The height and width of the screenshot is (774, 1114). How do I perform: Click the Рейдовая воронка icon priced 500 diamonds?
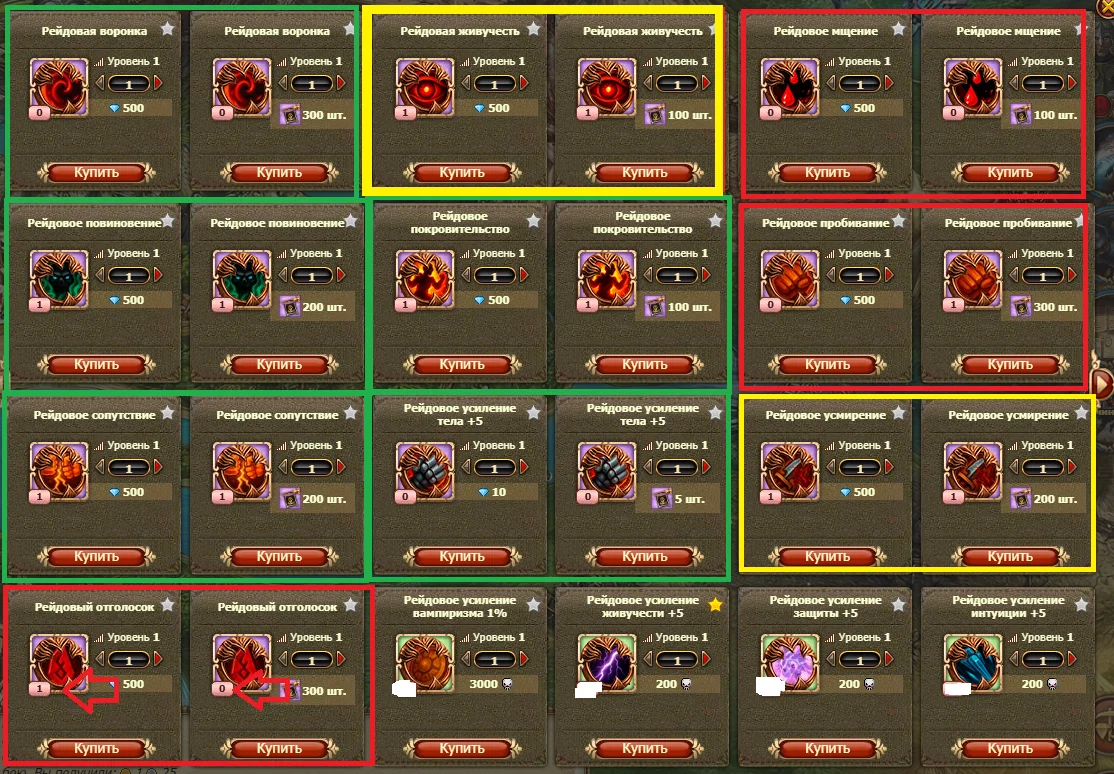pyautogui.click(x=59, y=87)
